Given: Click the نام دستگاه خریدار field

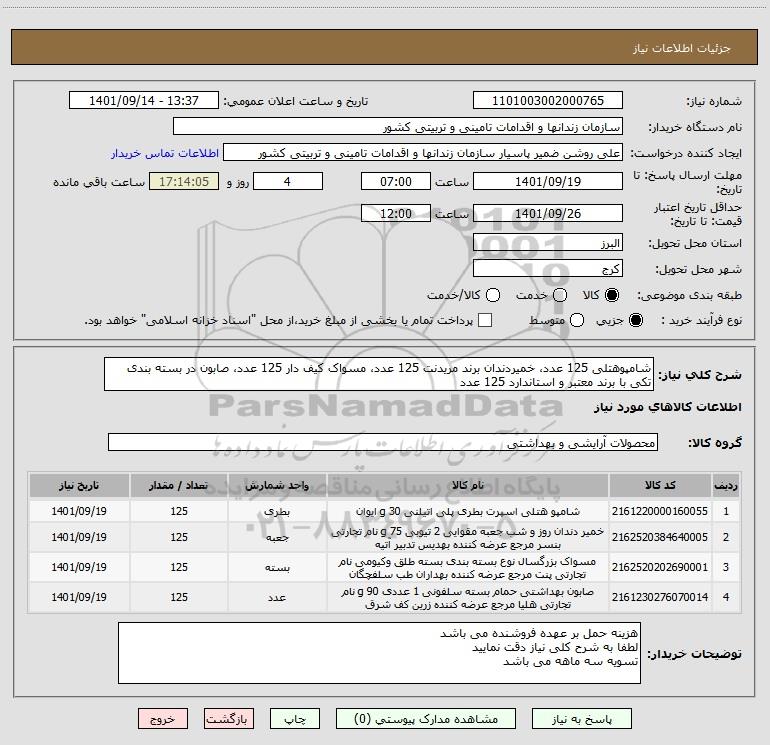Looking at the screenshot, I should [x=398, y=127].
